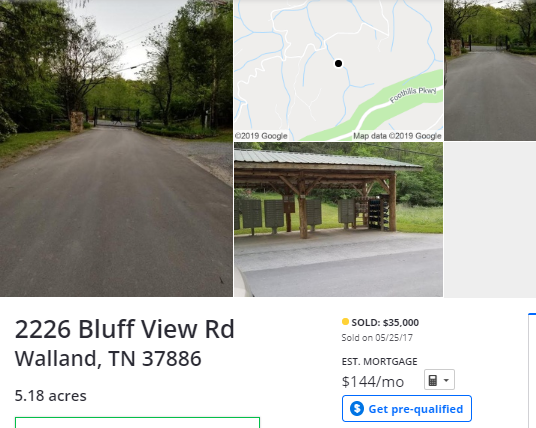
Task: Open the mailbox pavilion photo
Action: coord(338,219)
